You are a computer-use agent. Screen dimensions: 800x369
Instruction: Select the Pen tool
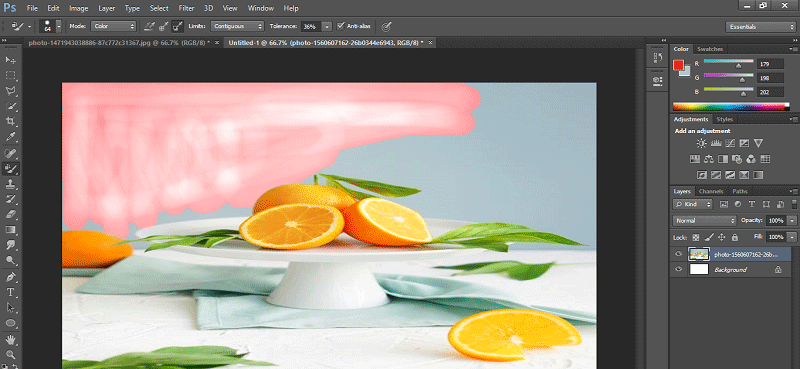(x=10, y=277)
